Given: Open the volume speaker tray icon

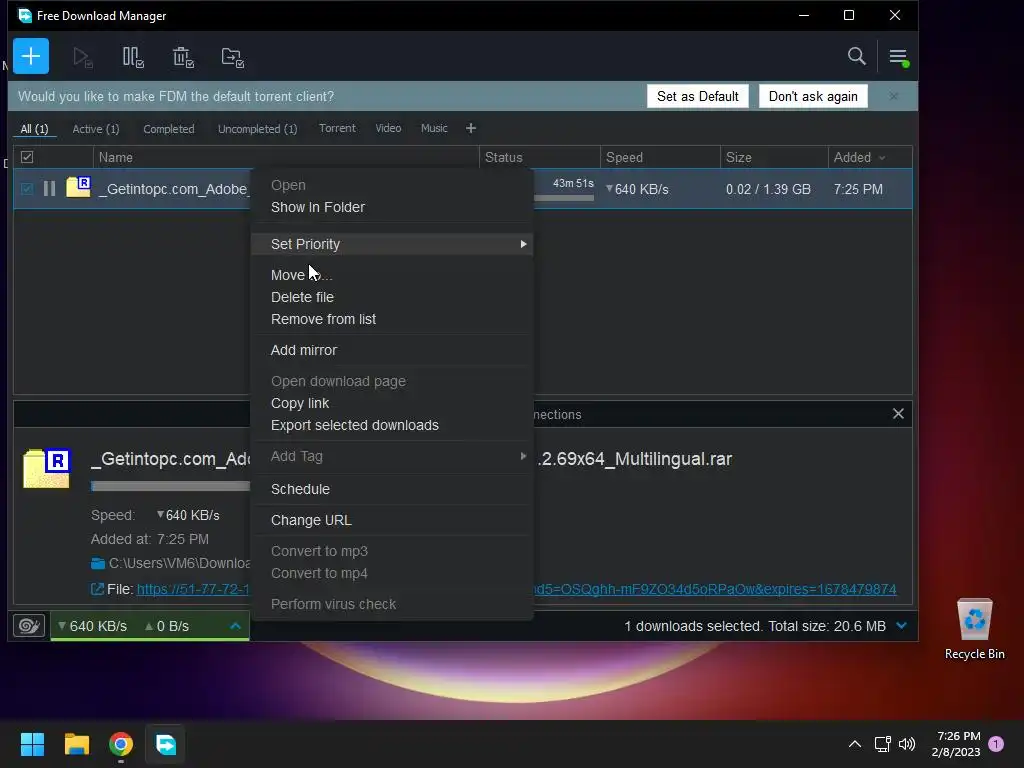Looking at the screenshot, I should pyautogui.click(x=907, y=744).
